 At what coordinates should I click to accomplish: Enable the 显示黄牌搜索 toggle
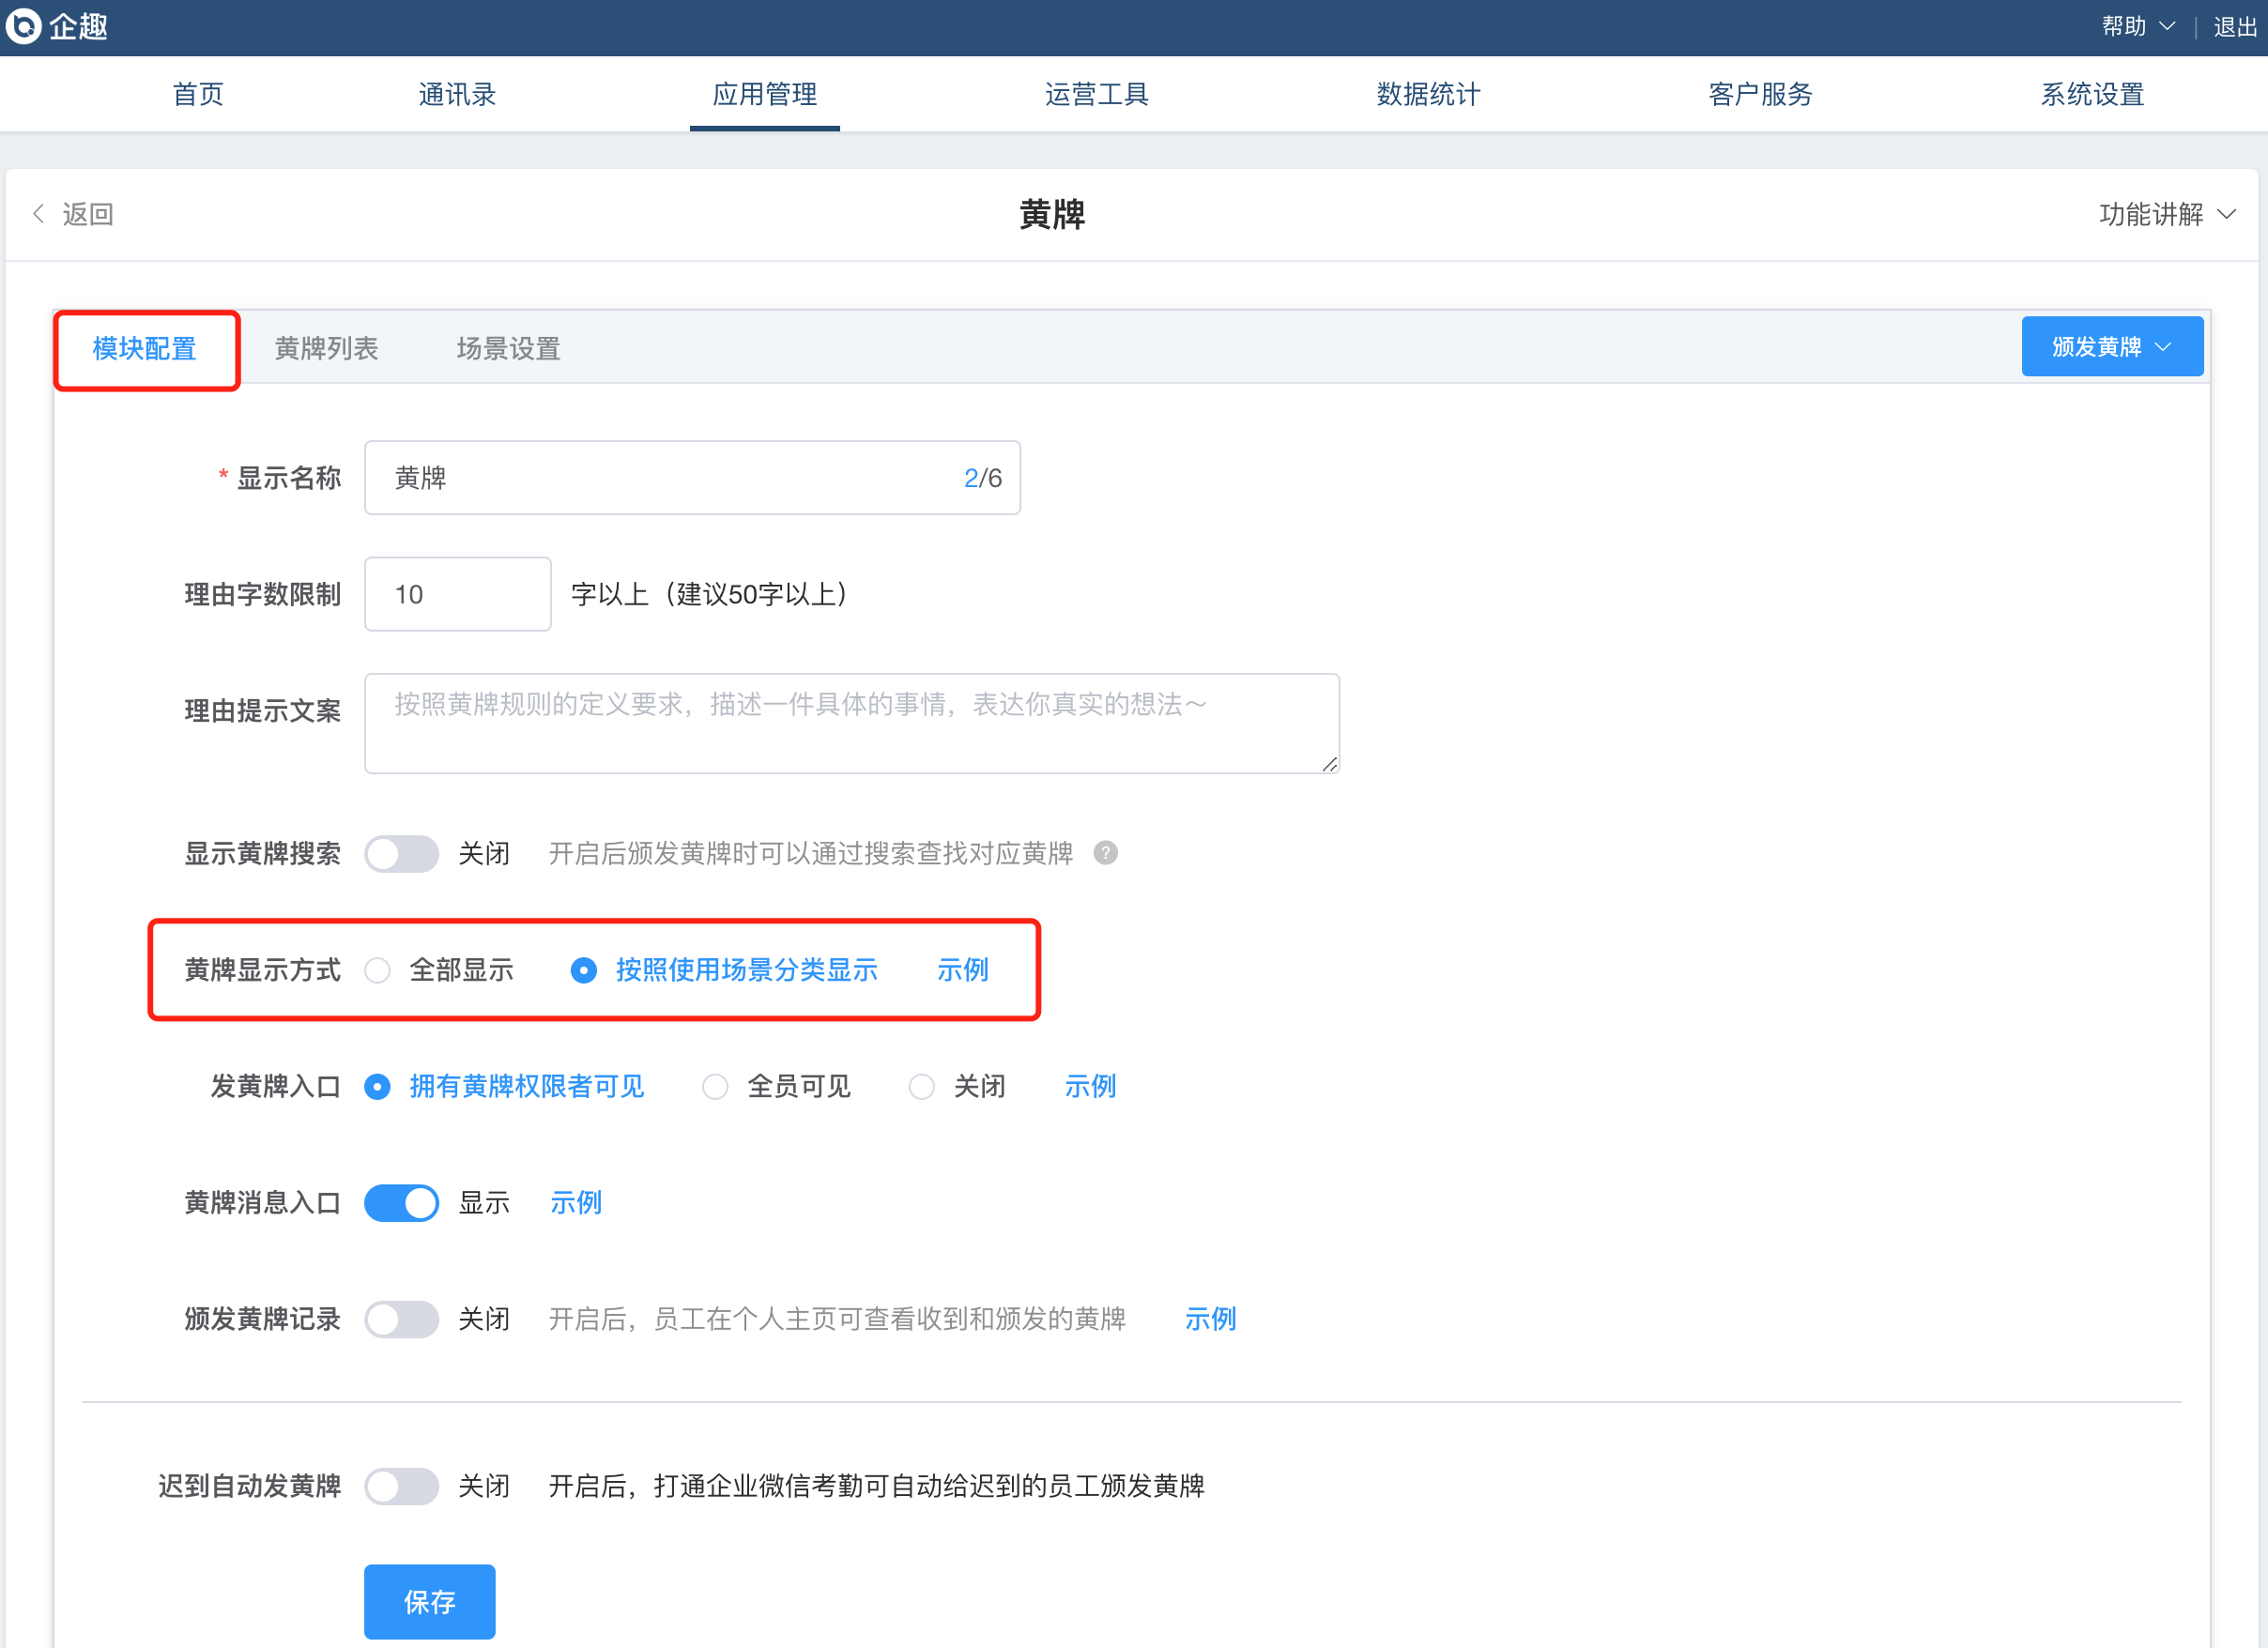(401, 854)
